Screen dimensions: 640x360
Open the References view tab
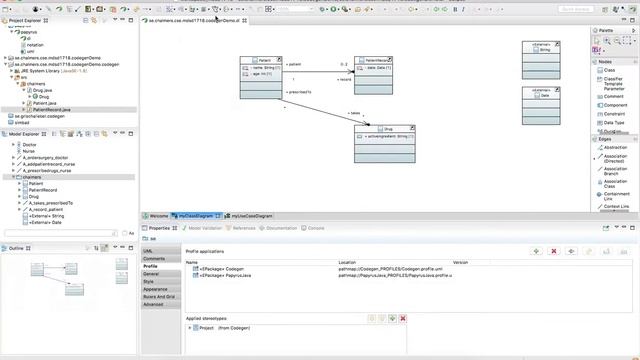[x=241, y=228]
